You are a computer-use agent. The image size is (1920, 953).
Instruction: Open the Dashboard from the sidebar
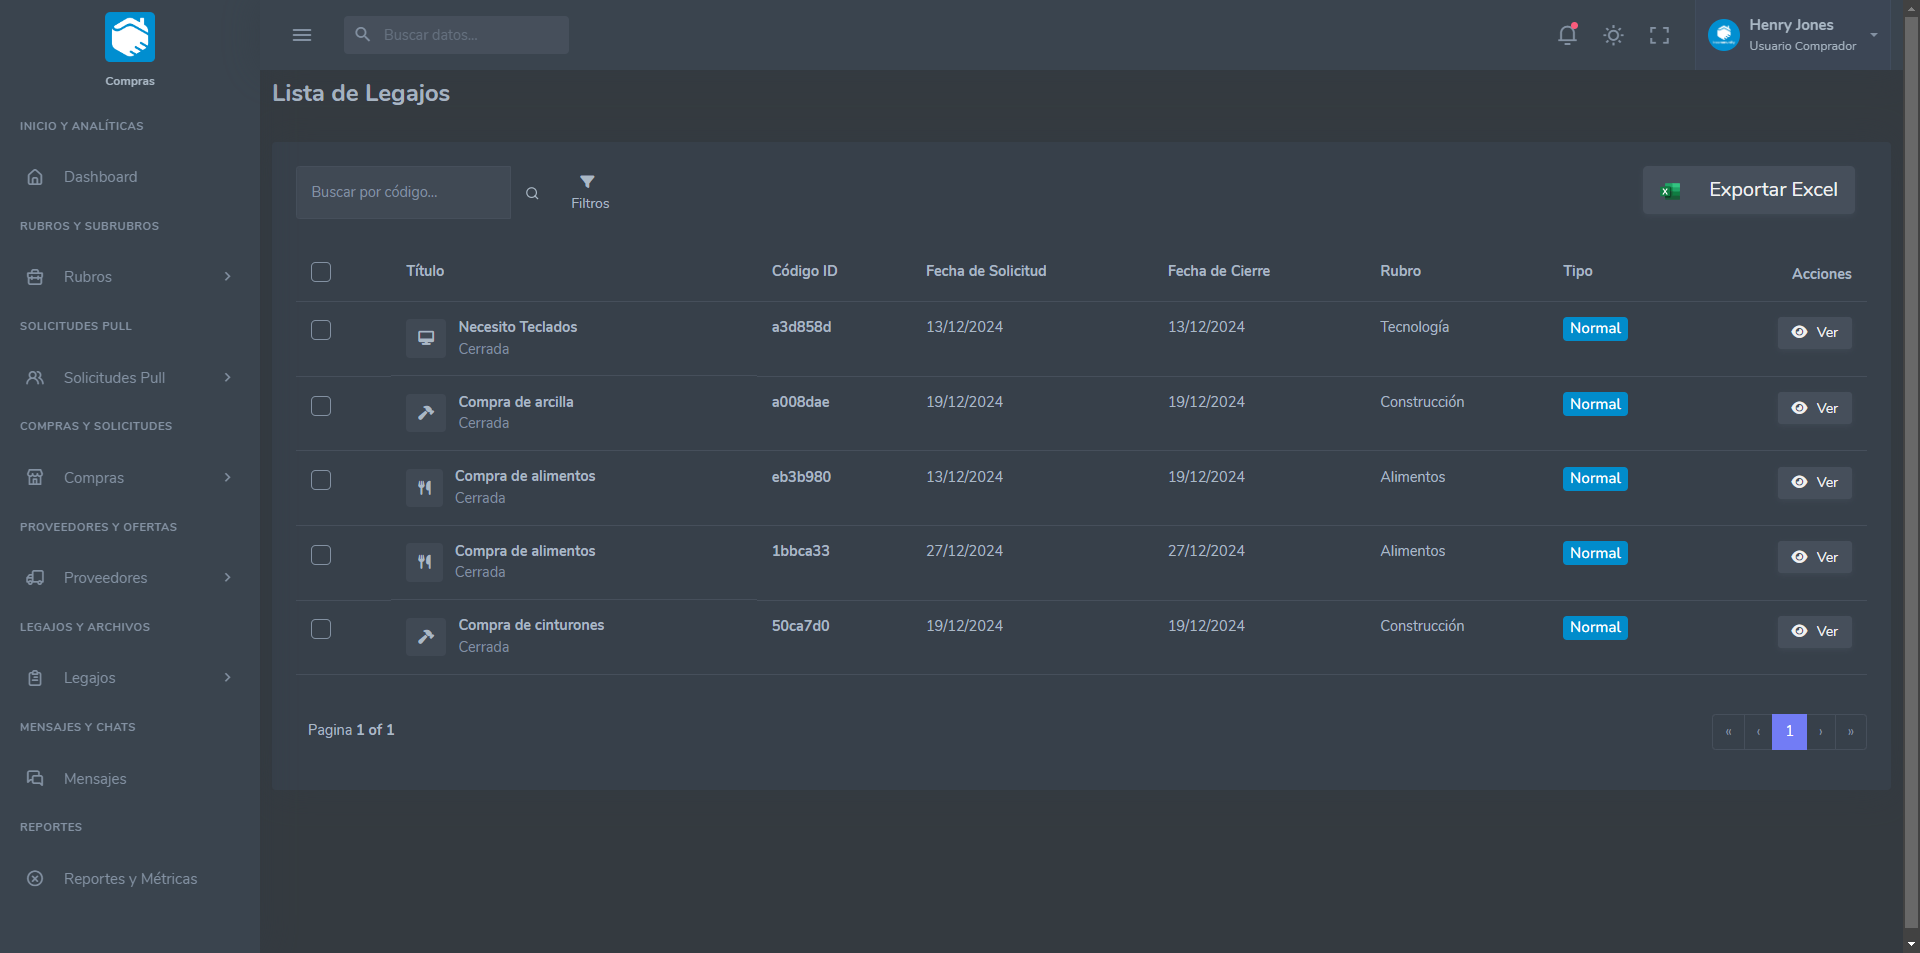[x=100, y=177]
